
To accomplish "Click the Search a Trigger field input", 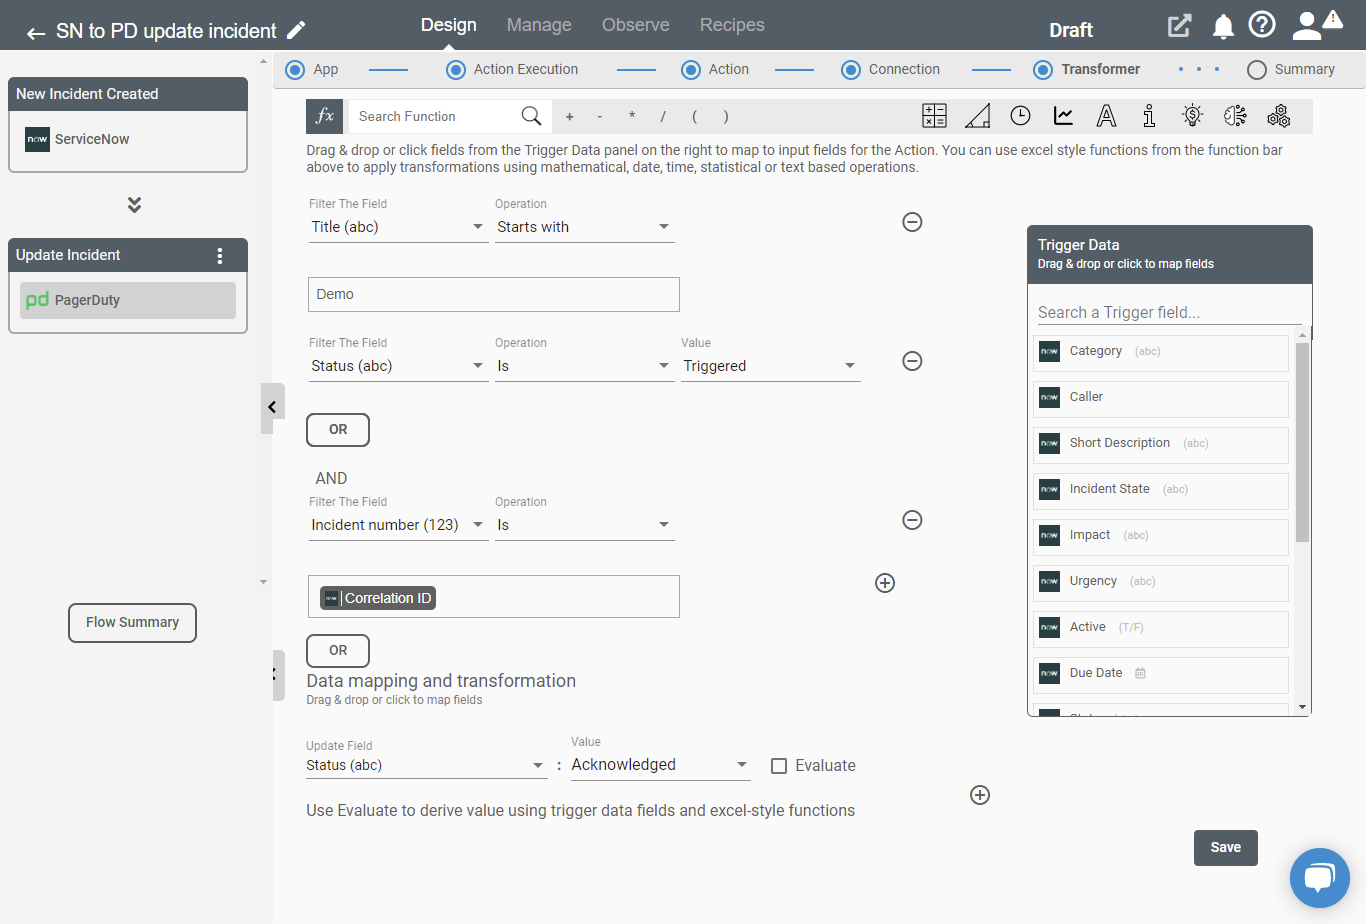I will [x=1169, y=313].
